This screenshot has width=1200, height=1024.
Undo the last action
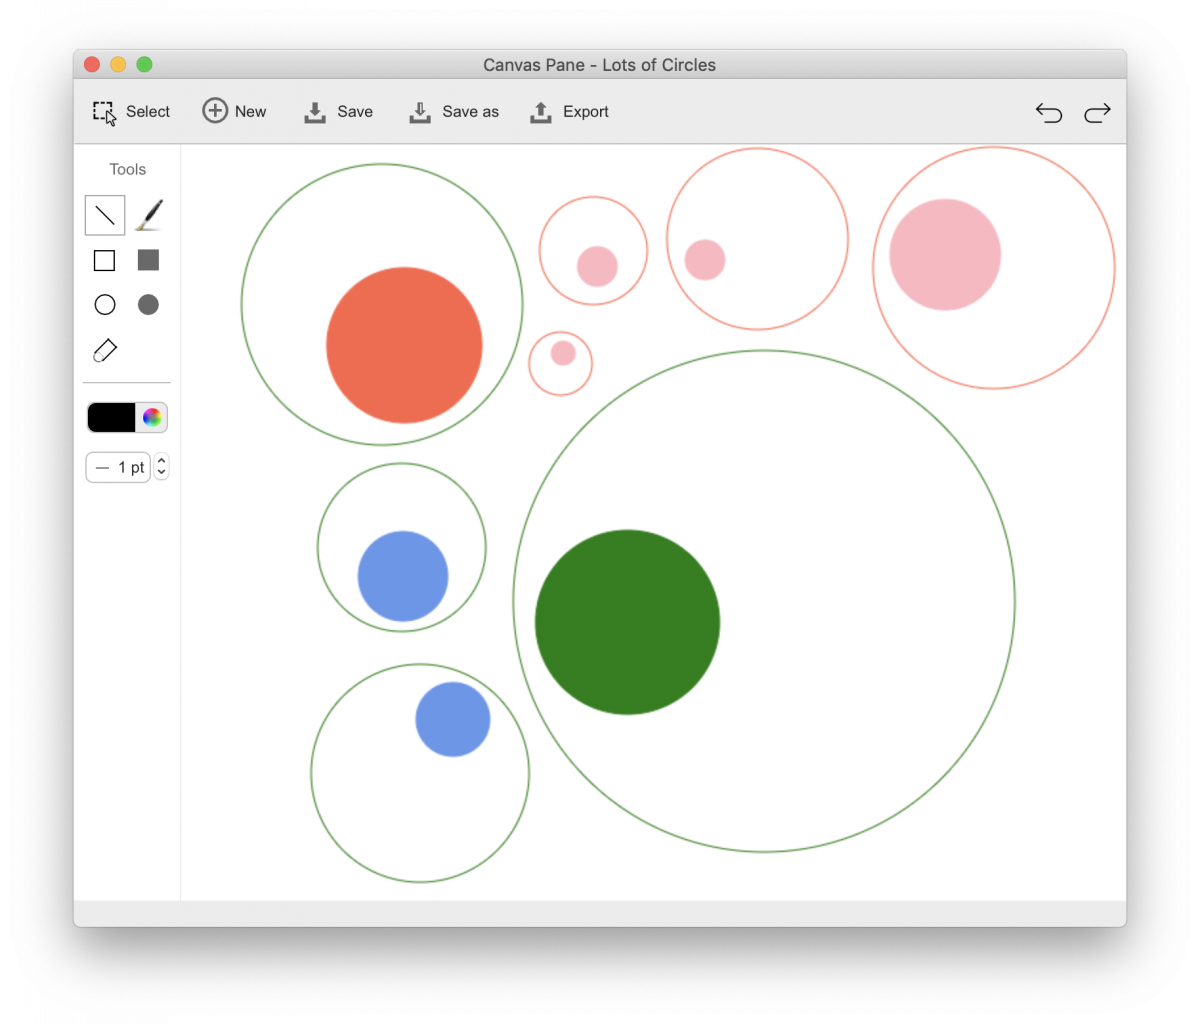click(x=1048, y=112)
